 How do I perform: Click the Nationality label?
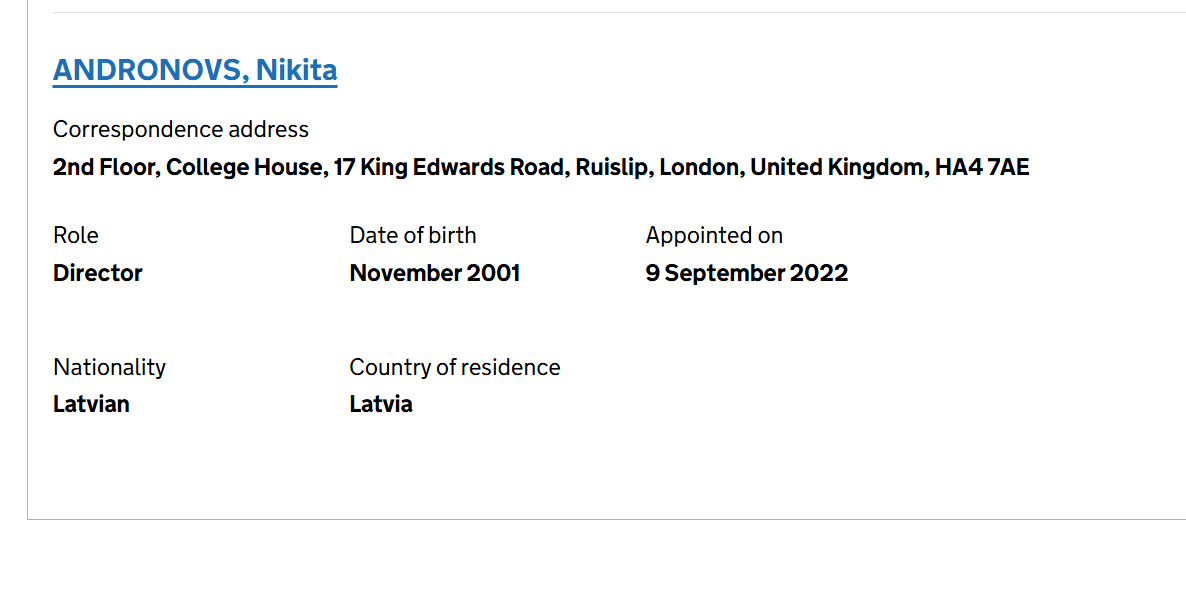[109, 367]
